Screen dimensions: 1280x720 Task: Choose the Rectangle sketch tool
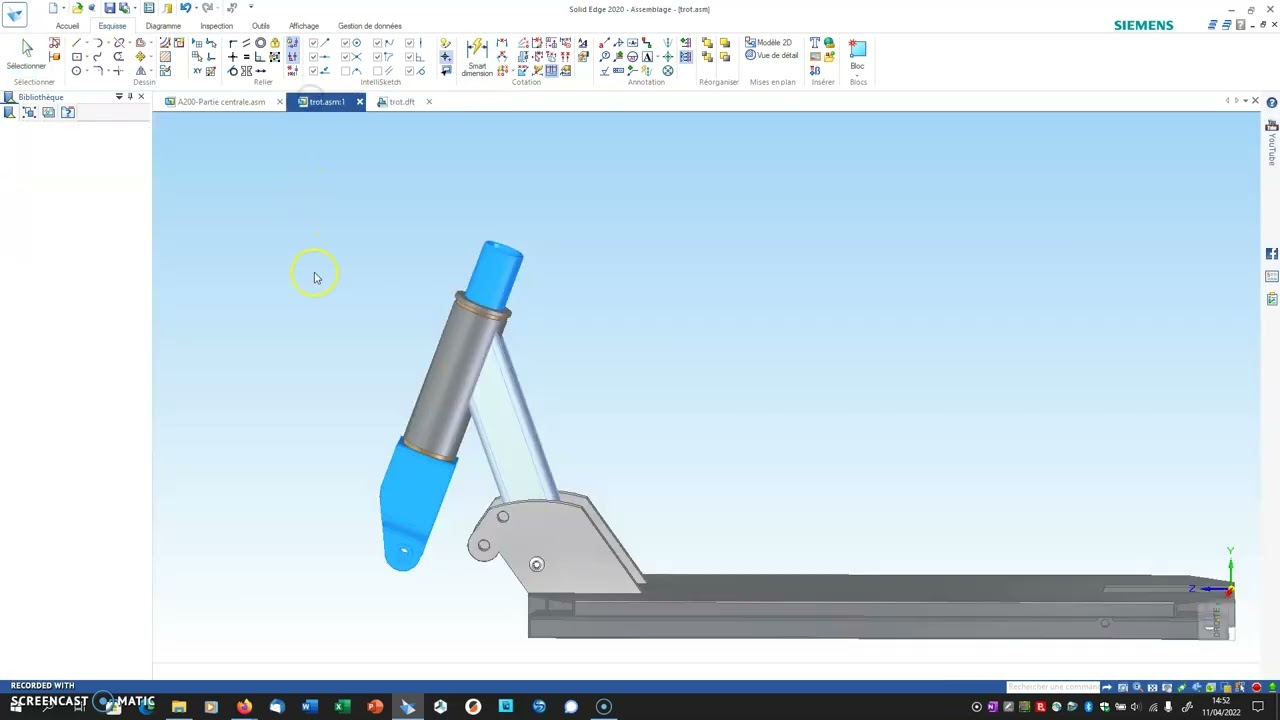[76, 57]
